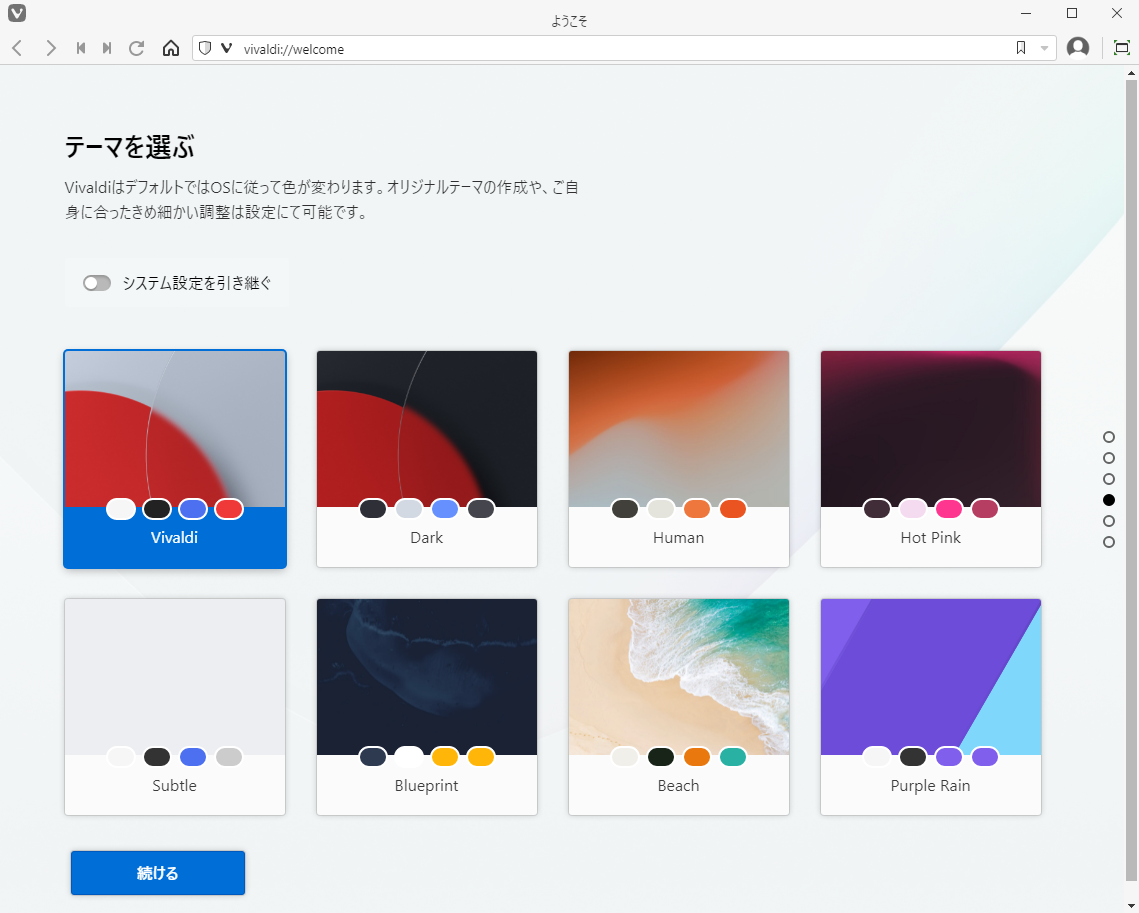The image size is (1139, 913).
Task: Choose the Human theme
Action: point(678,459)
